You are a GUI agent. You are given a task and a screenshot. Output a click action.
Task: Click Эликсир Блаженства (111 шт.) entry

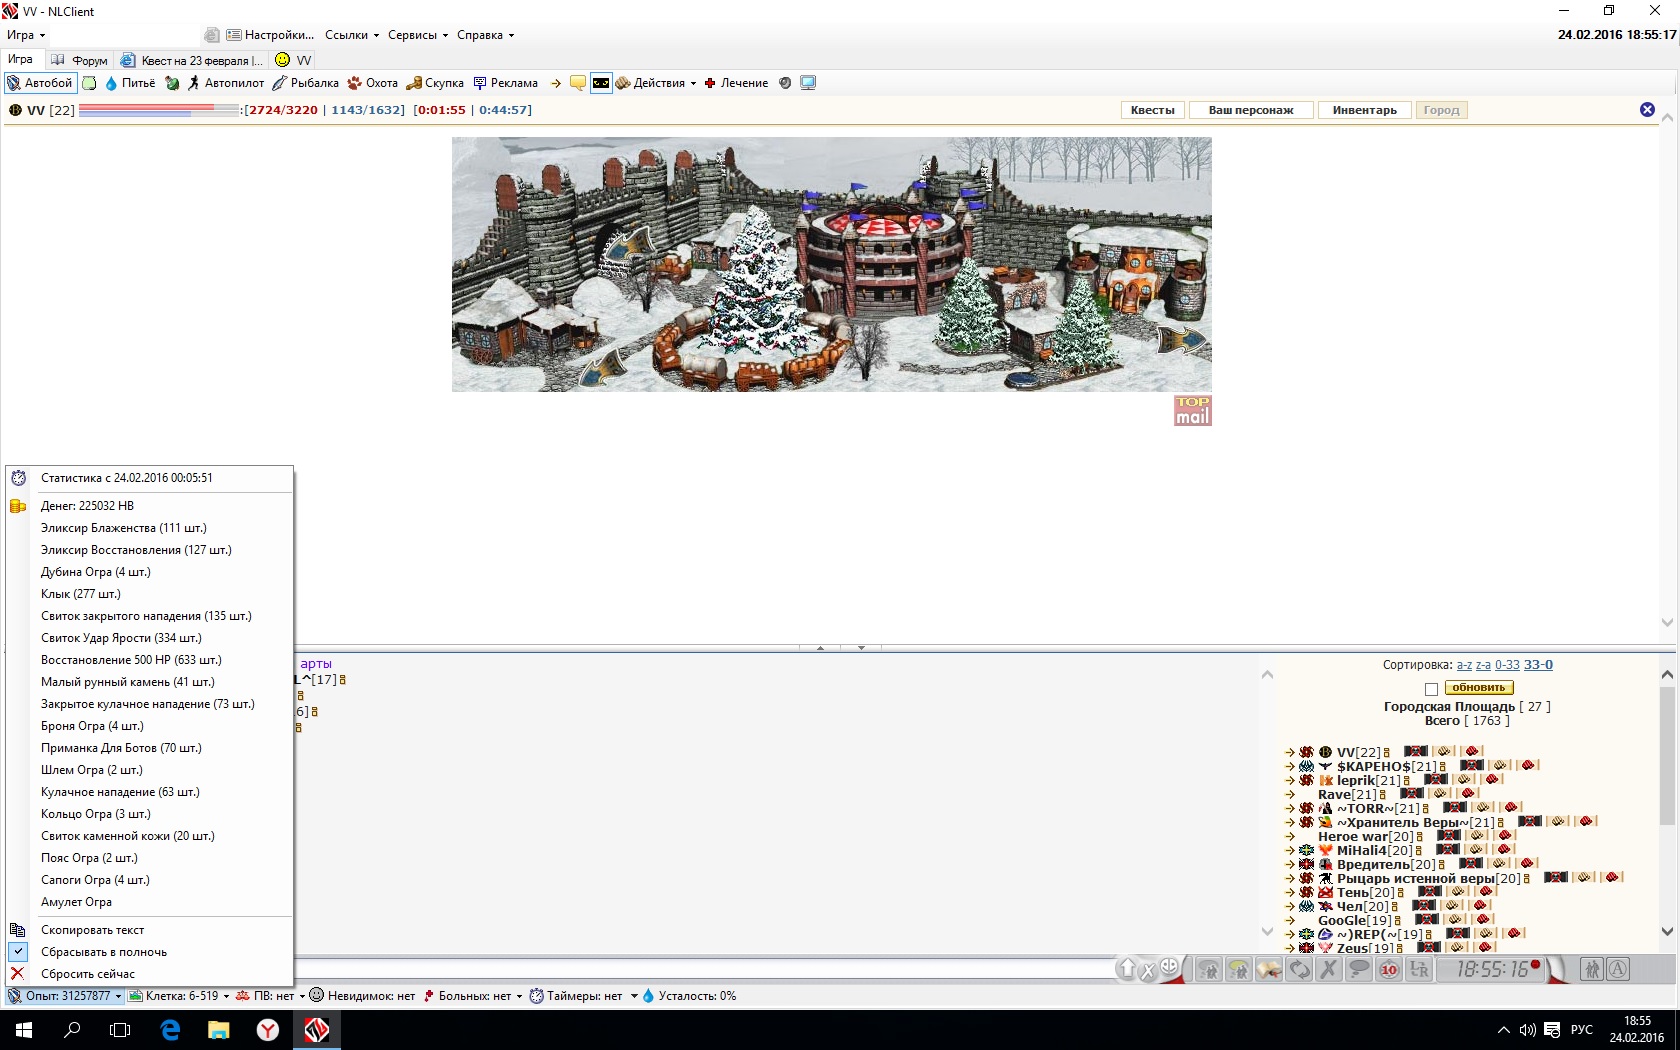click(x=149, y=528)
